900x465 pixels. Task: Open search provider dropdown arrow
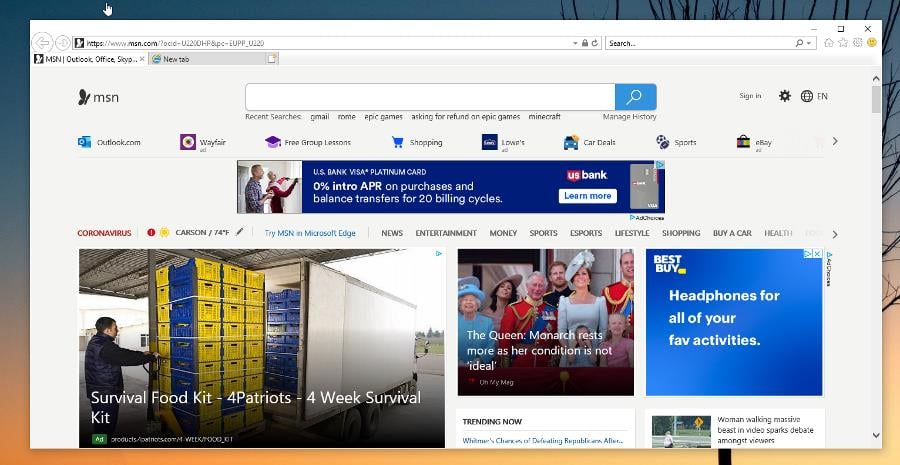pos(809,43)
